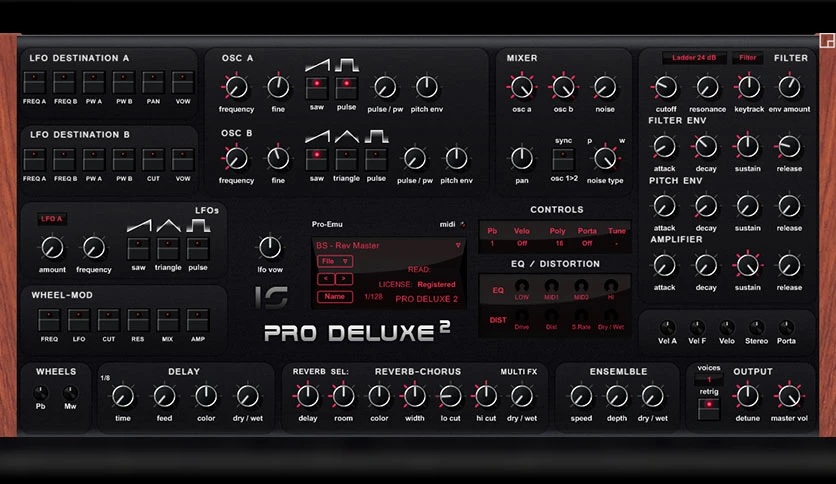Enable the OSC B triangle waveform button

pos(347,158)
